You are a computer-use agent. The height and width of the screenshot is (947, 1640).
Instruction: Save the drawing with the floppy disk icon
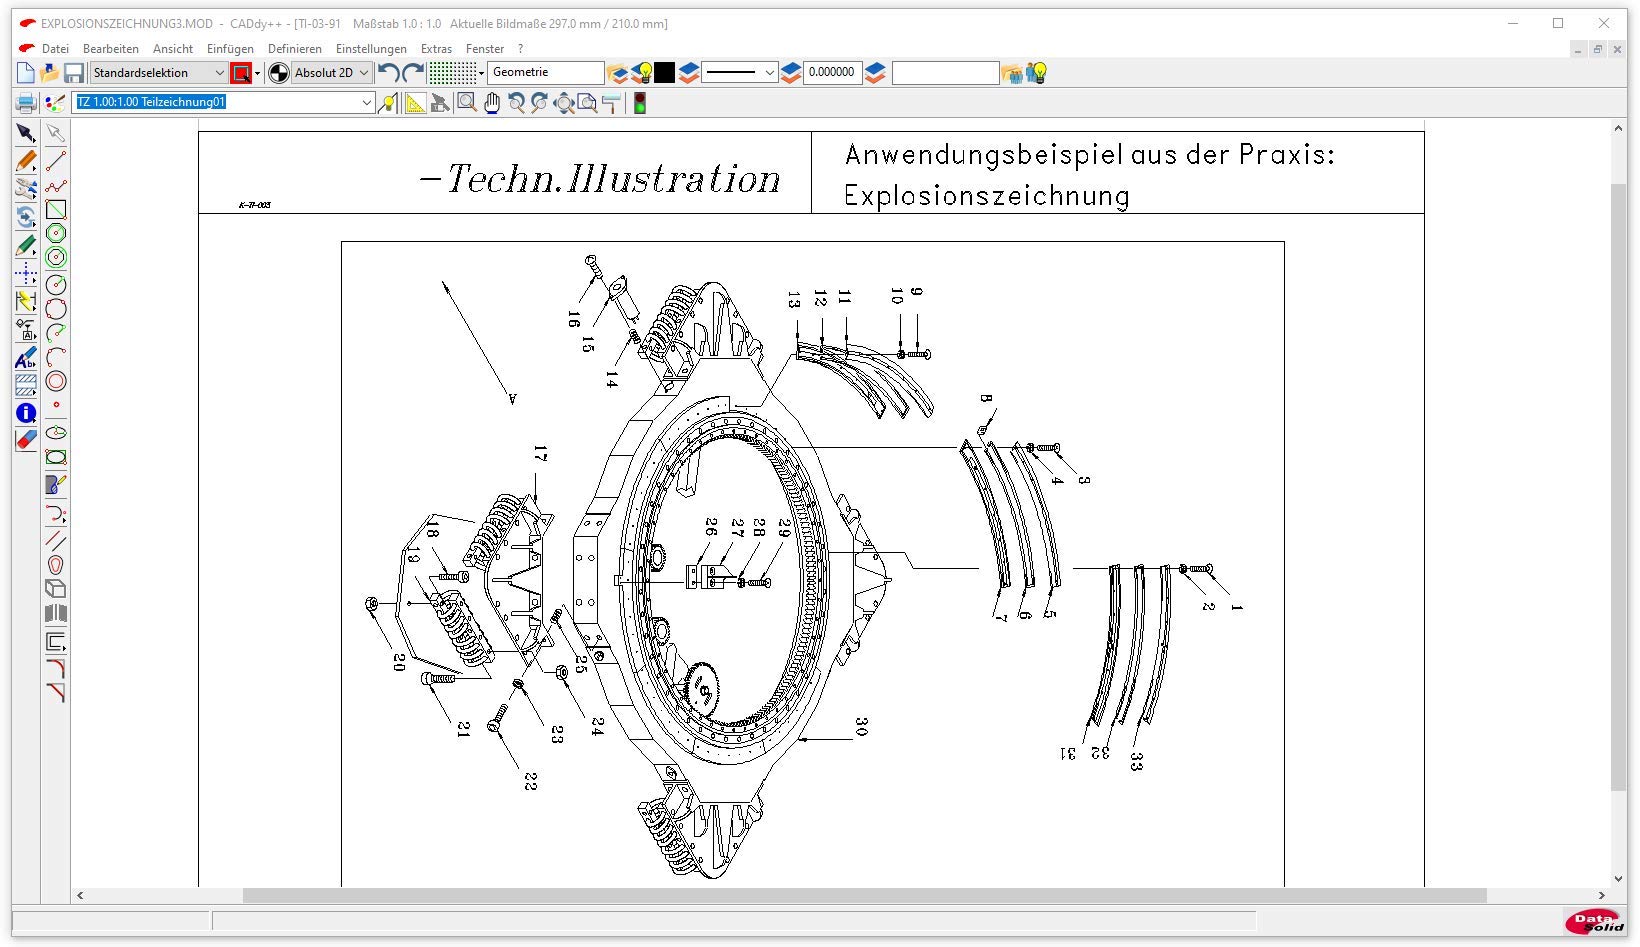click(x=74, y=73)
